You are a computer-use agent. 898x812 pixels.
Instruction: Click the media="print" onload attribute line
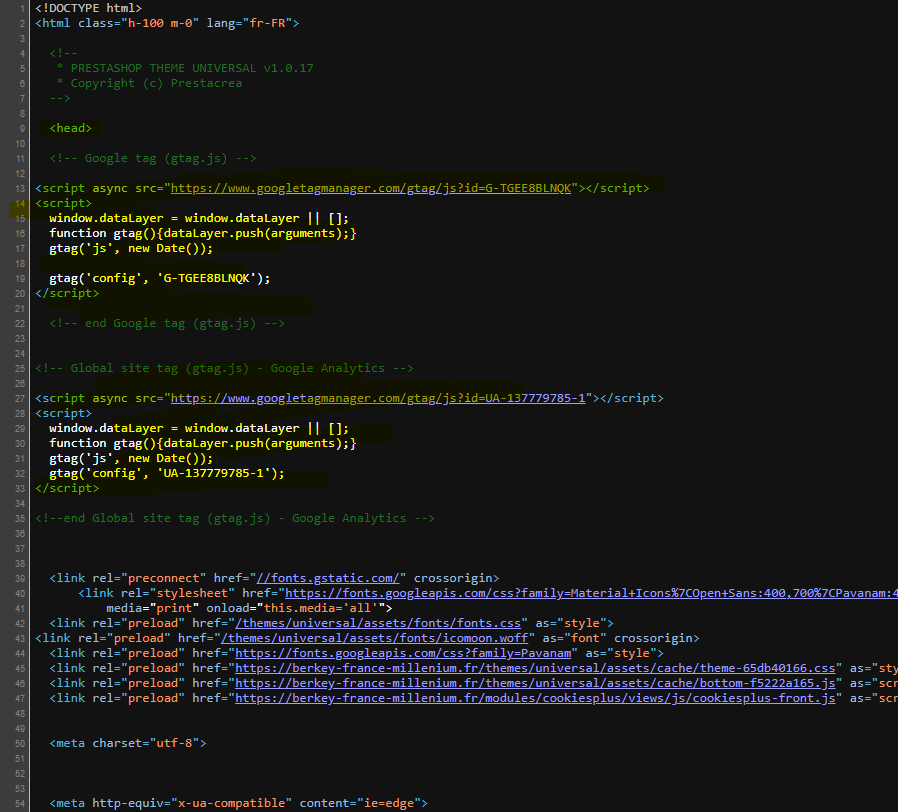(249, 608)
